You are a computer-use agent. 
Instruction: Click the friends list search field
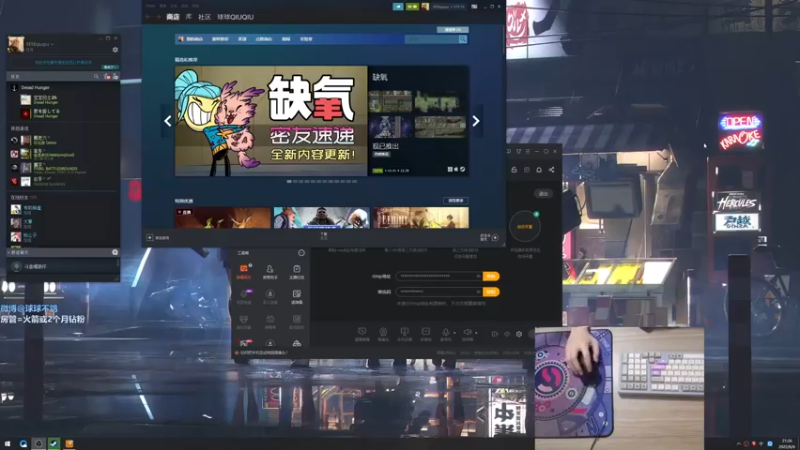[50, 76]
